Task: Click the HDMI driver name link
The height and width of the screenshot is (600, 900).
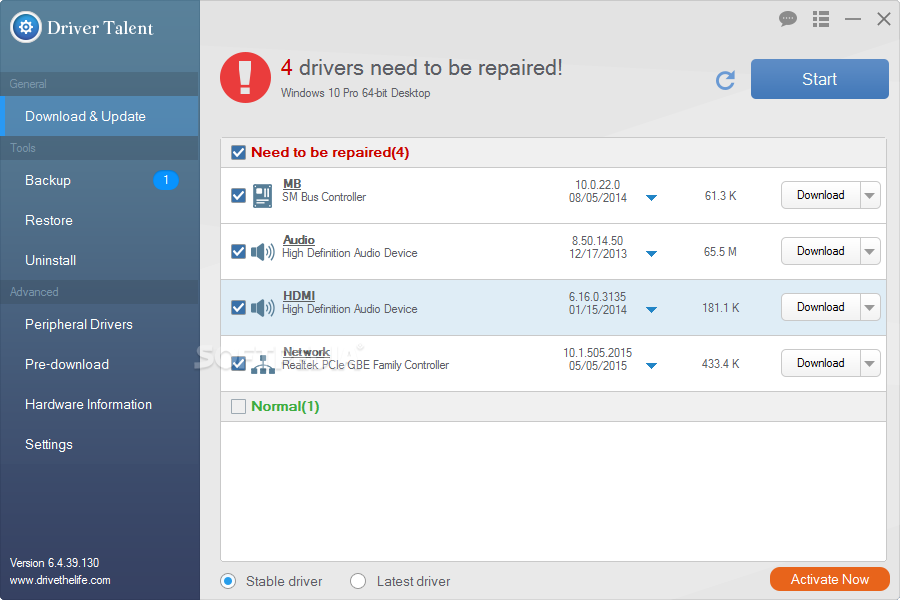Action: tap(298, 296)
